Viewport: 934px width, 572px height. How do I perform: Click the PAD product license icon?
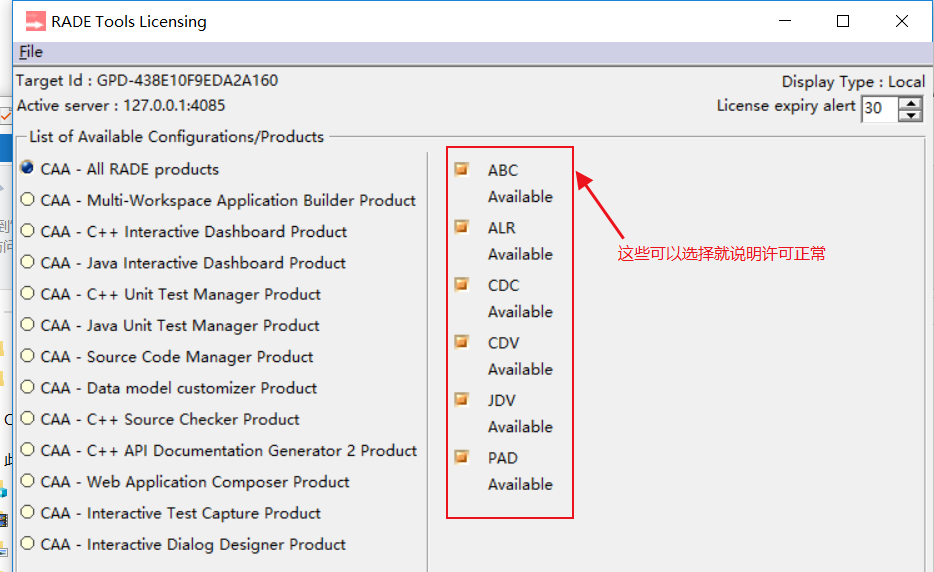click(x=461, y=457)
